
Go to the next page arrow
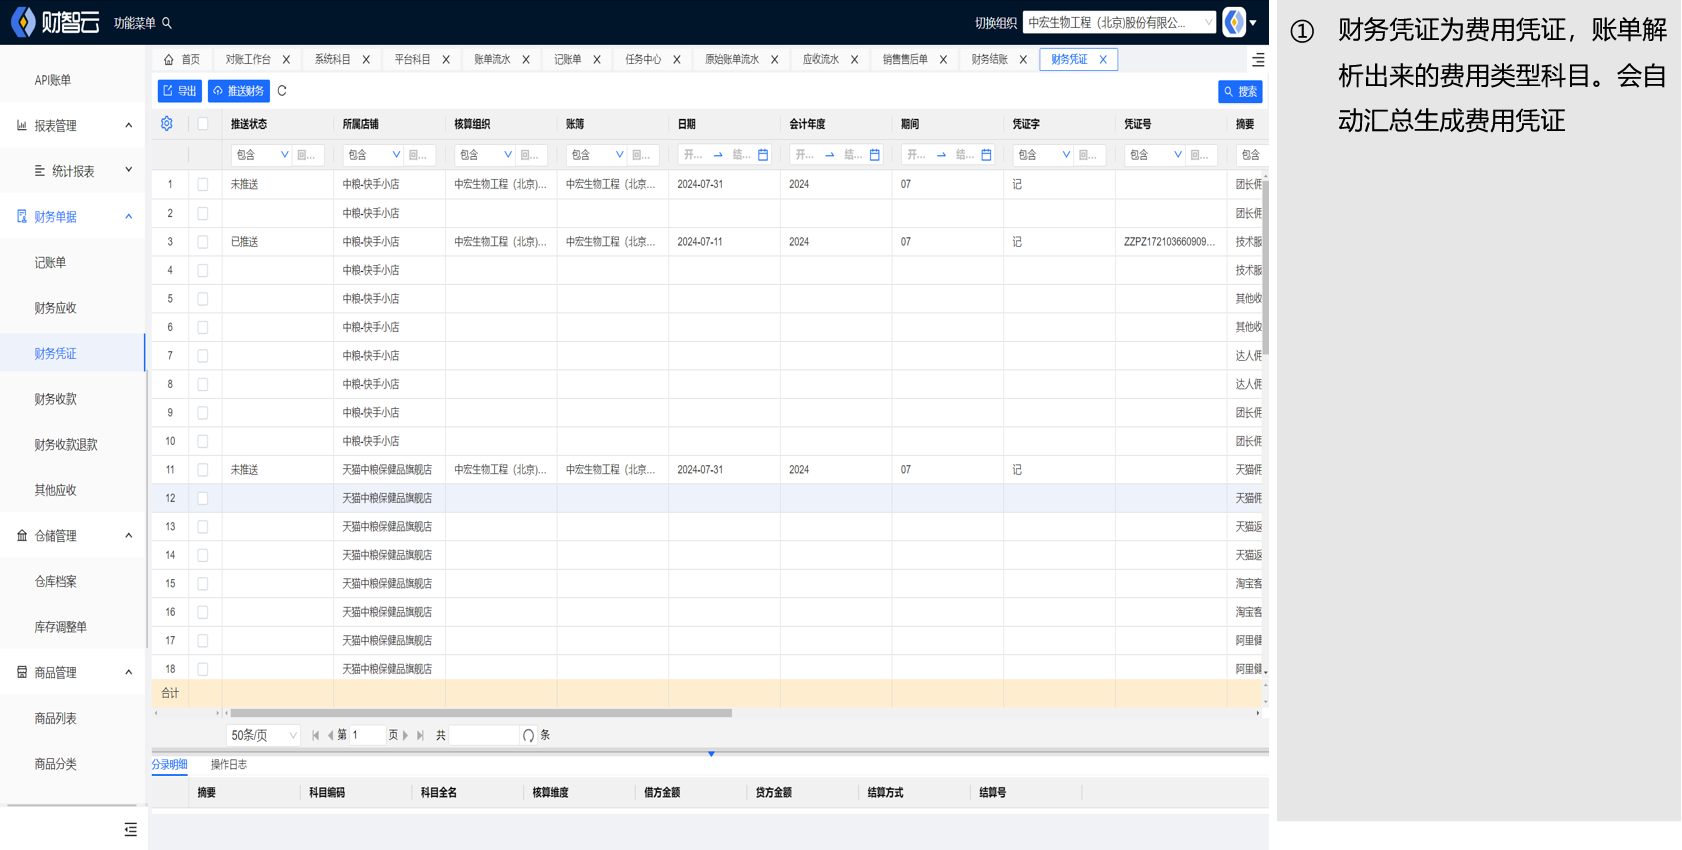[x=405, y=735]
